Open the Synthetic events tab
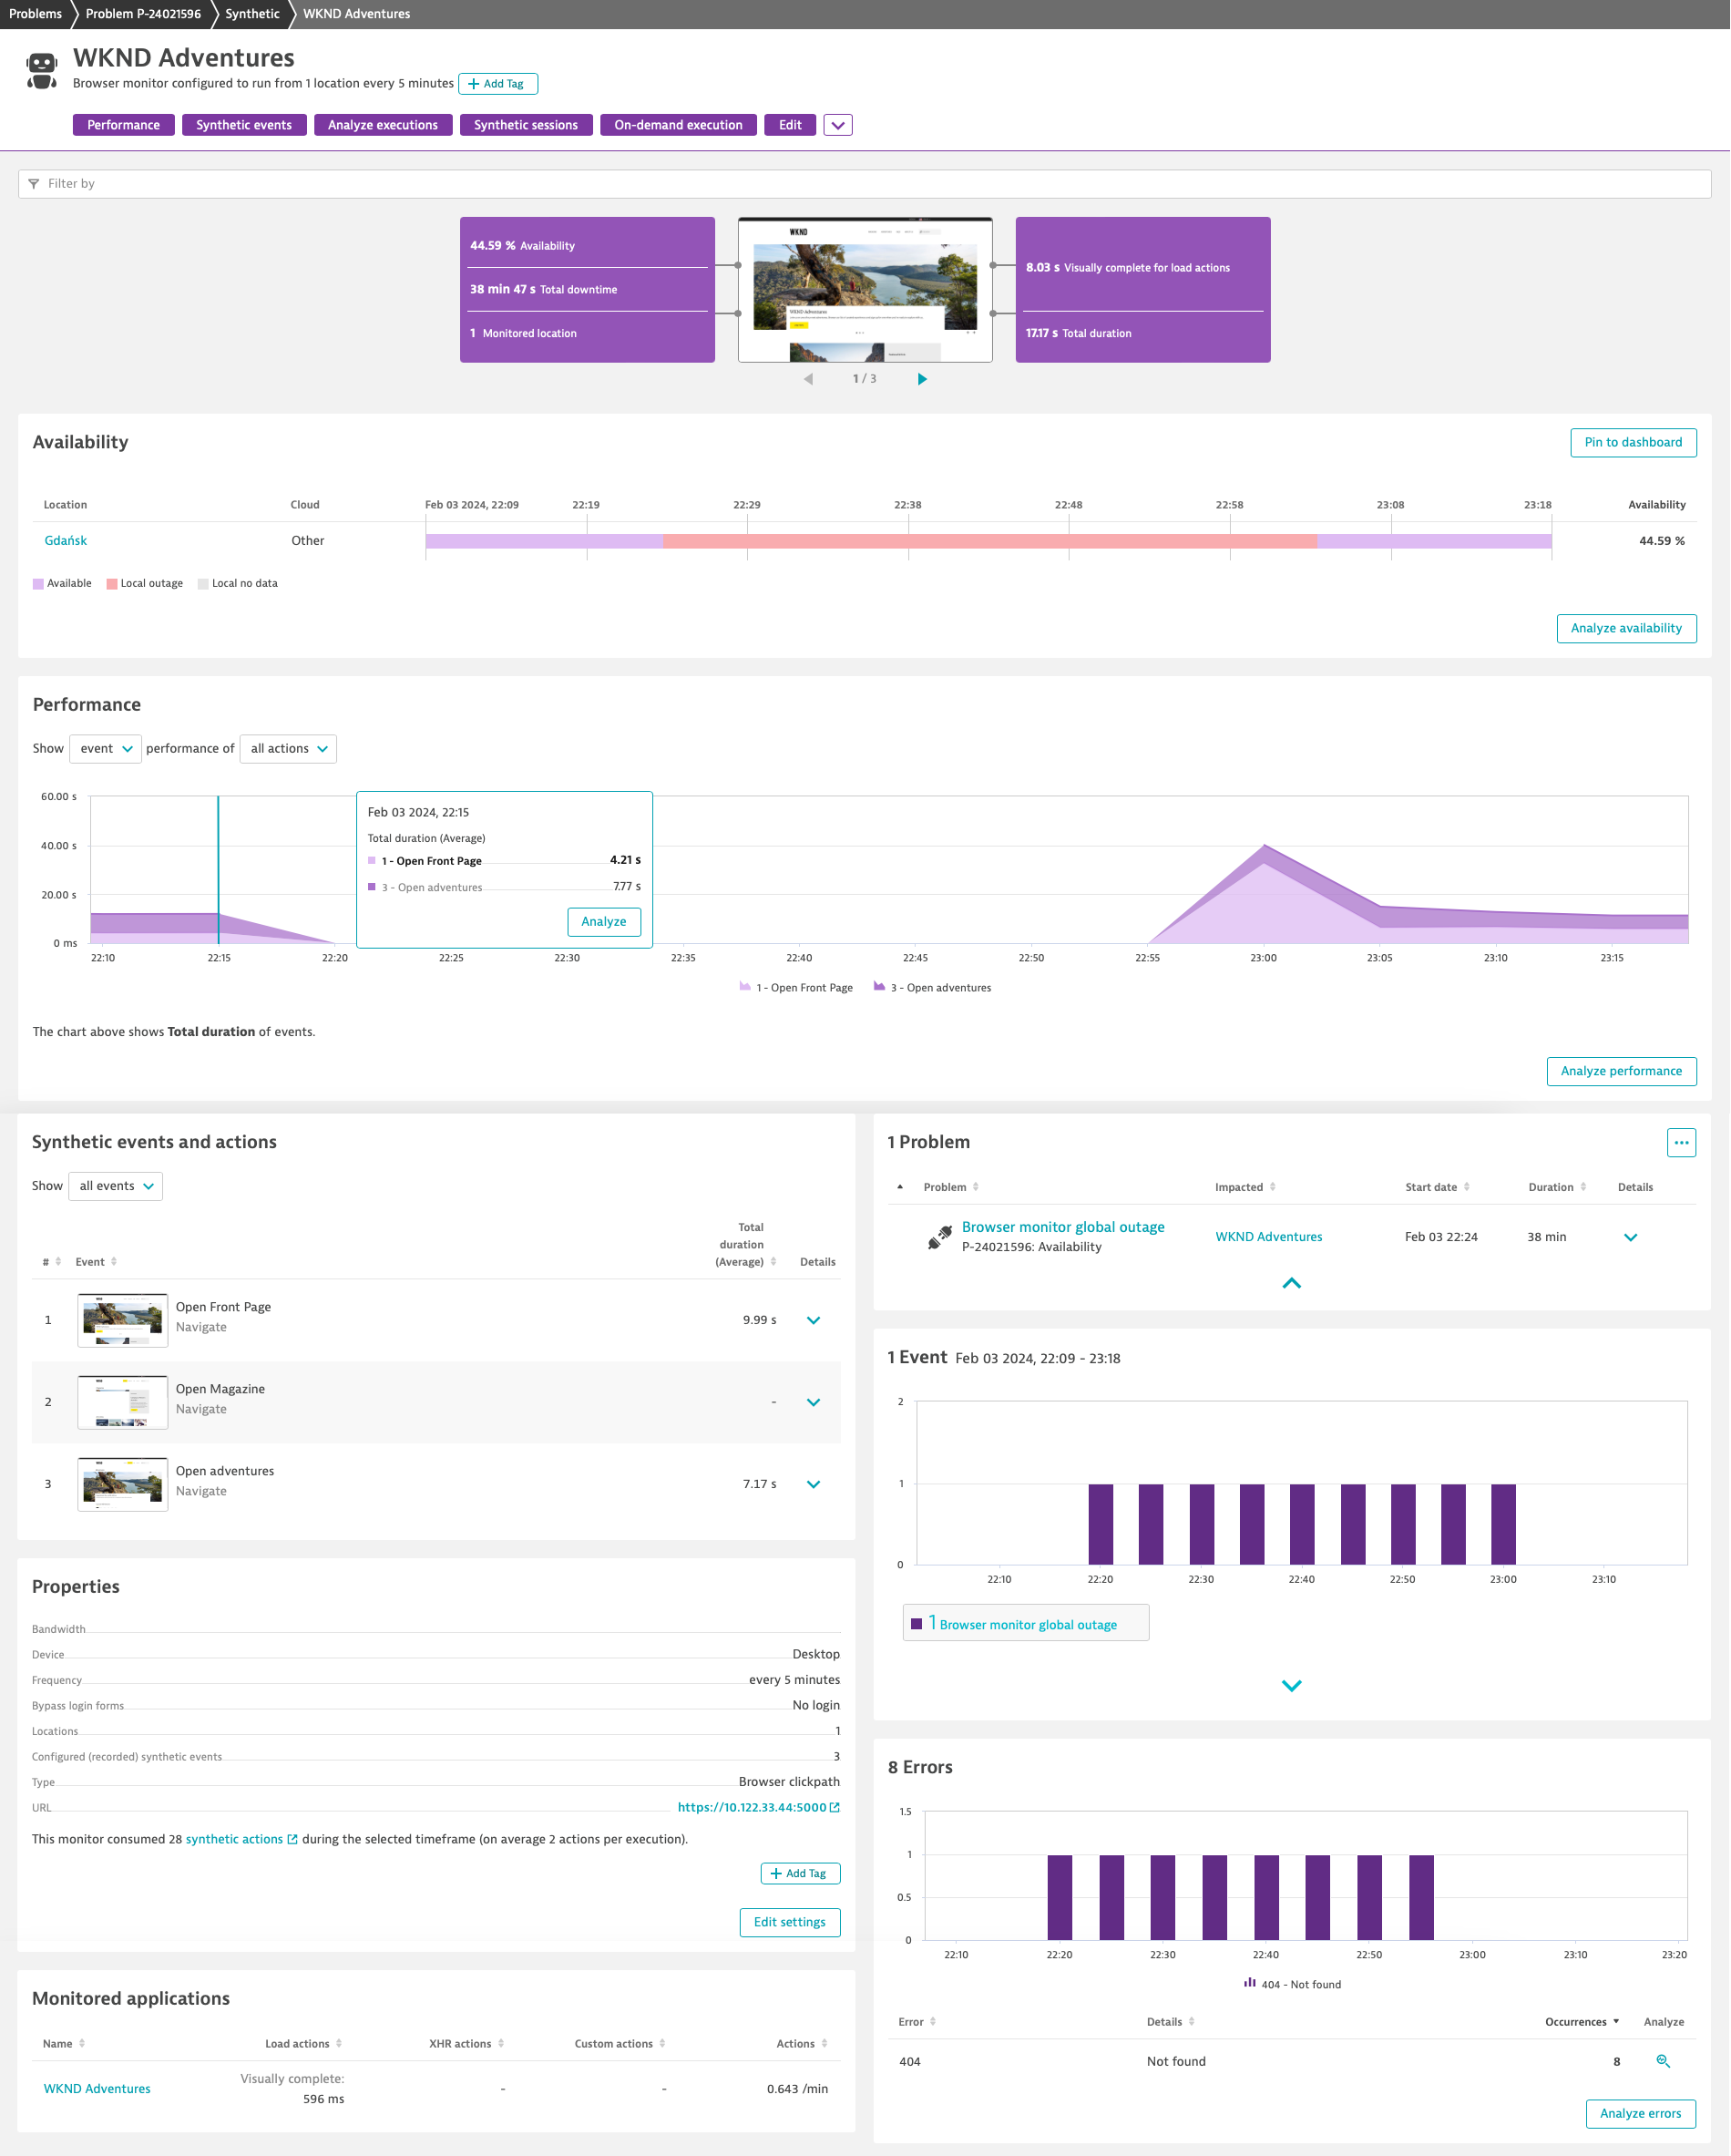Screen dimensions: 1731x2156 click(x=244, y=125)
